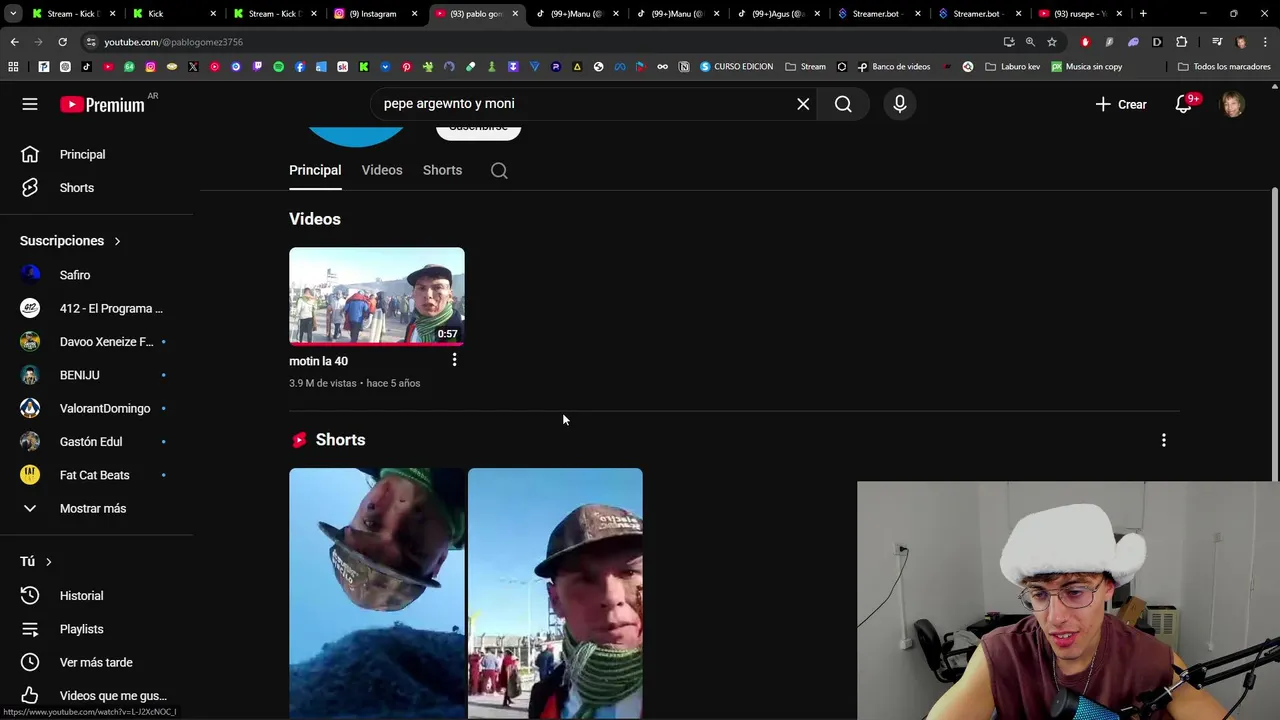Click the Crear button
Viewport: 1280px width, 720px height.
click(x=1121, y=104)
